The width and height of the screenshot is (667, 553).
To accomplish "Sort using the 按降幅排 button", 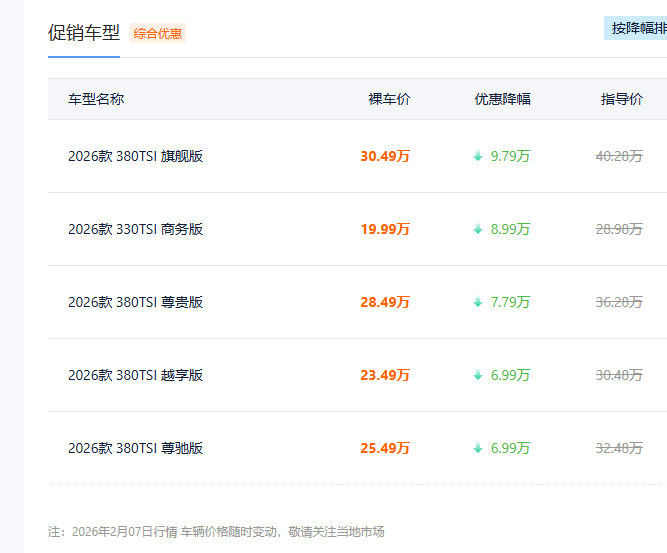I will coord(638,28).
